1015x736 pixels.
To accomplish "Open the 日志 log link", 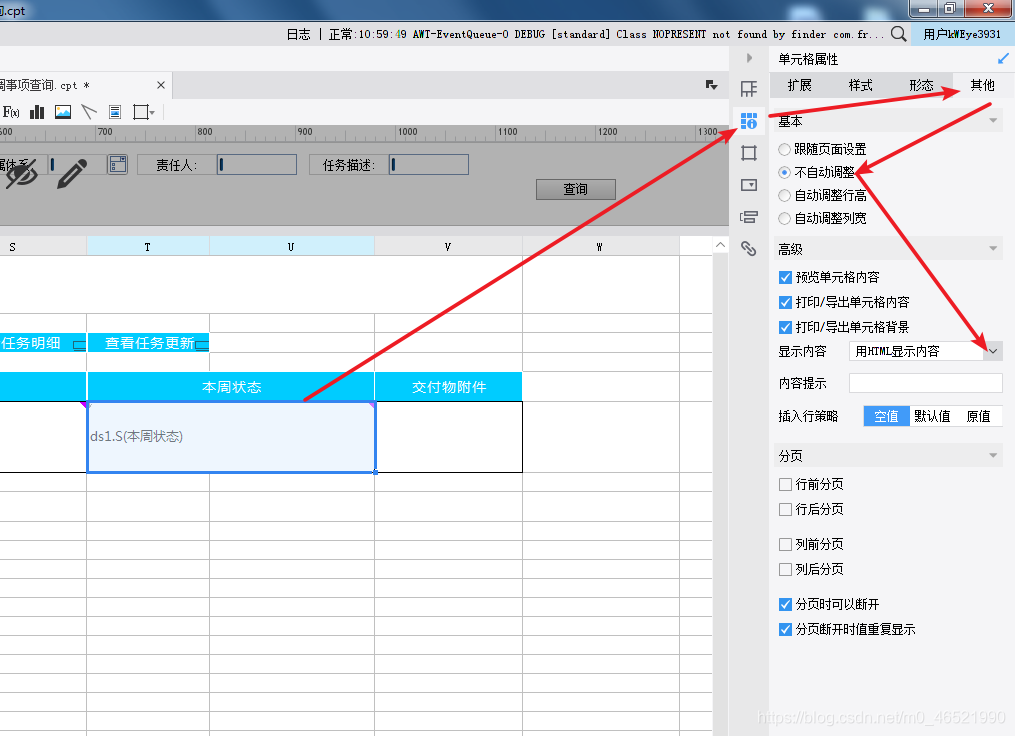I will click(298, 34).
